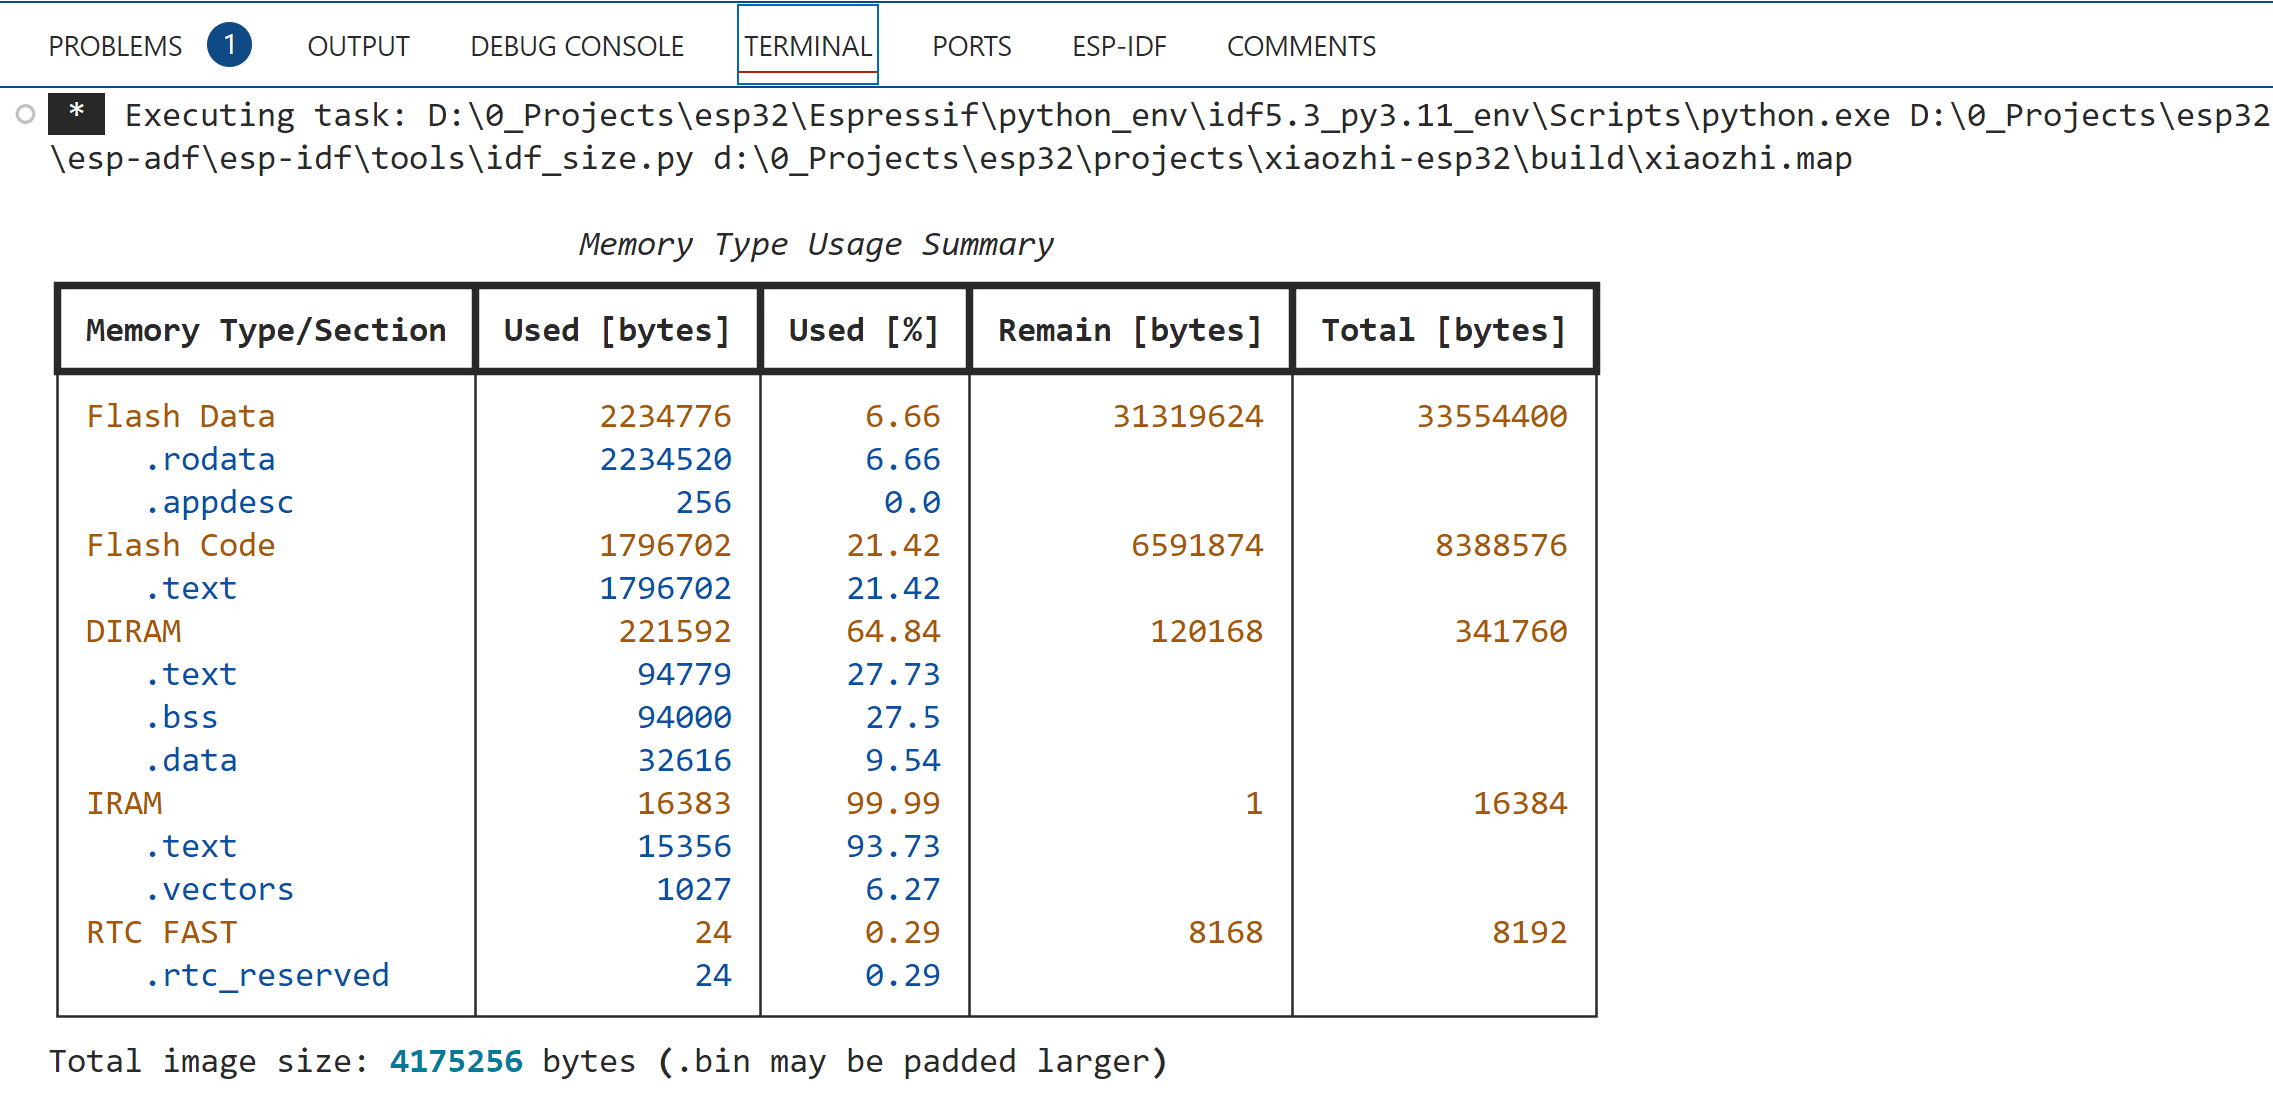Click the Remain [bytes] column header
This screenshot has height=1101, width=2273.
[1130, 330]
